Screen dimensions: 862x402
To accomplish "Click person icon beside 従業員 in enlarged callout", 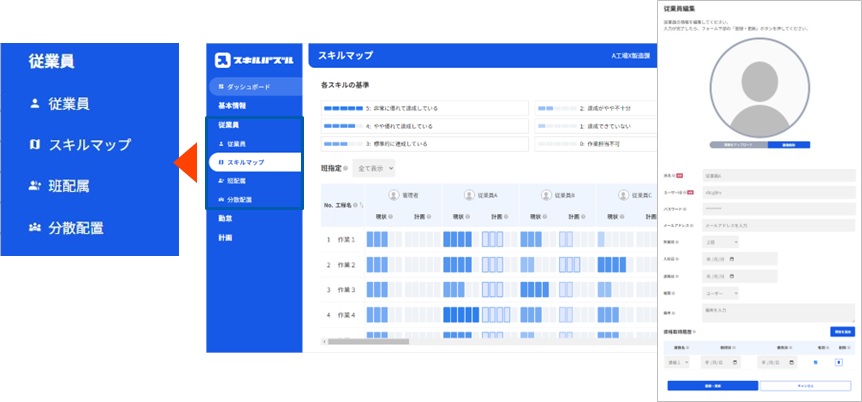I will 35,103.
